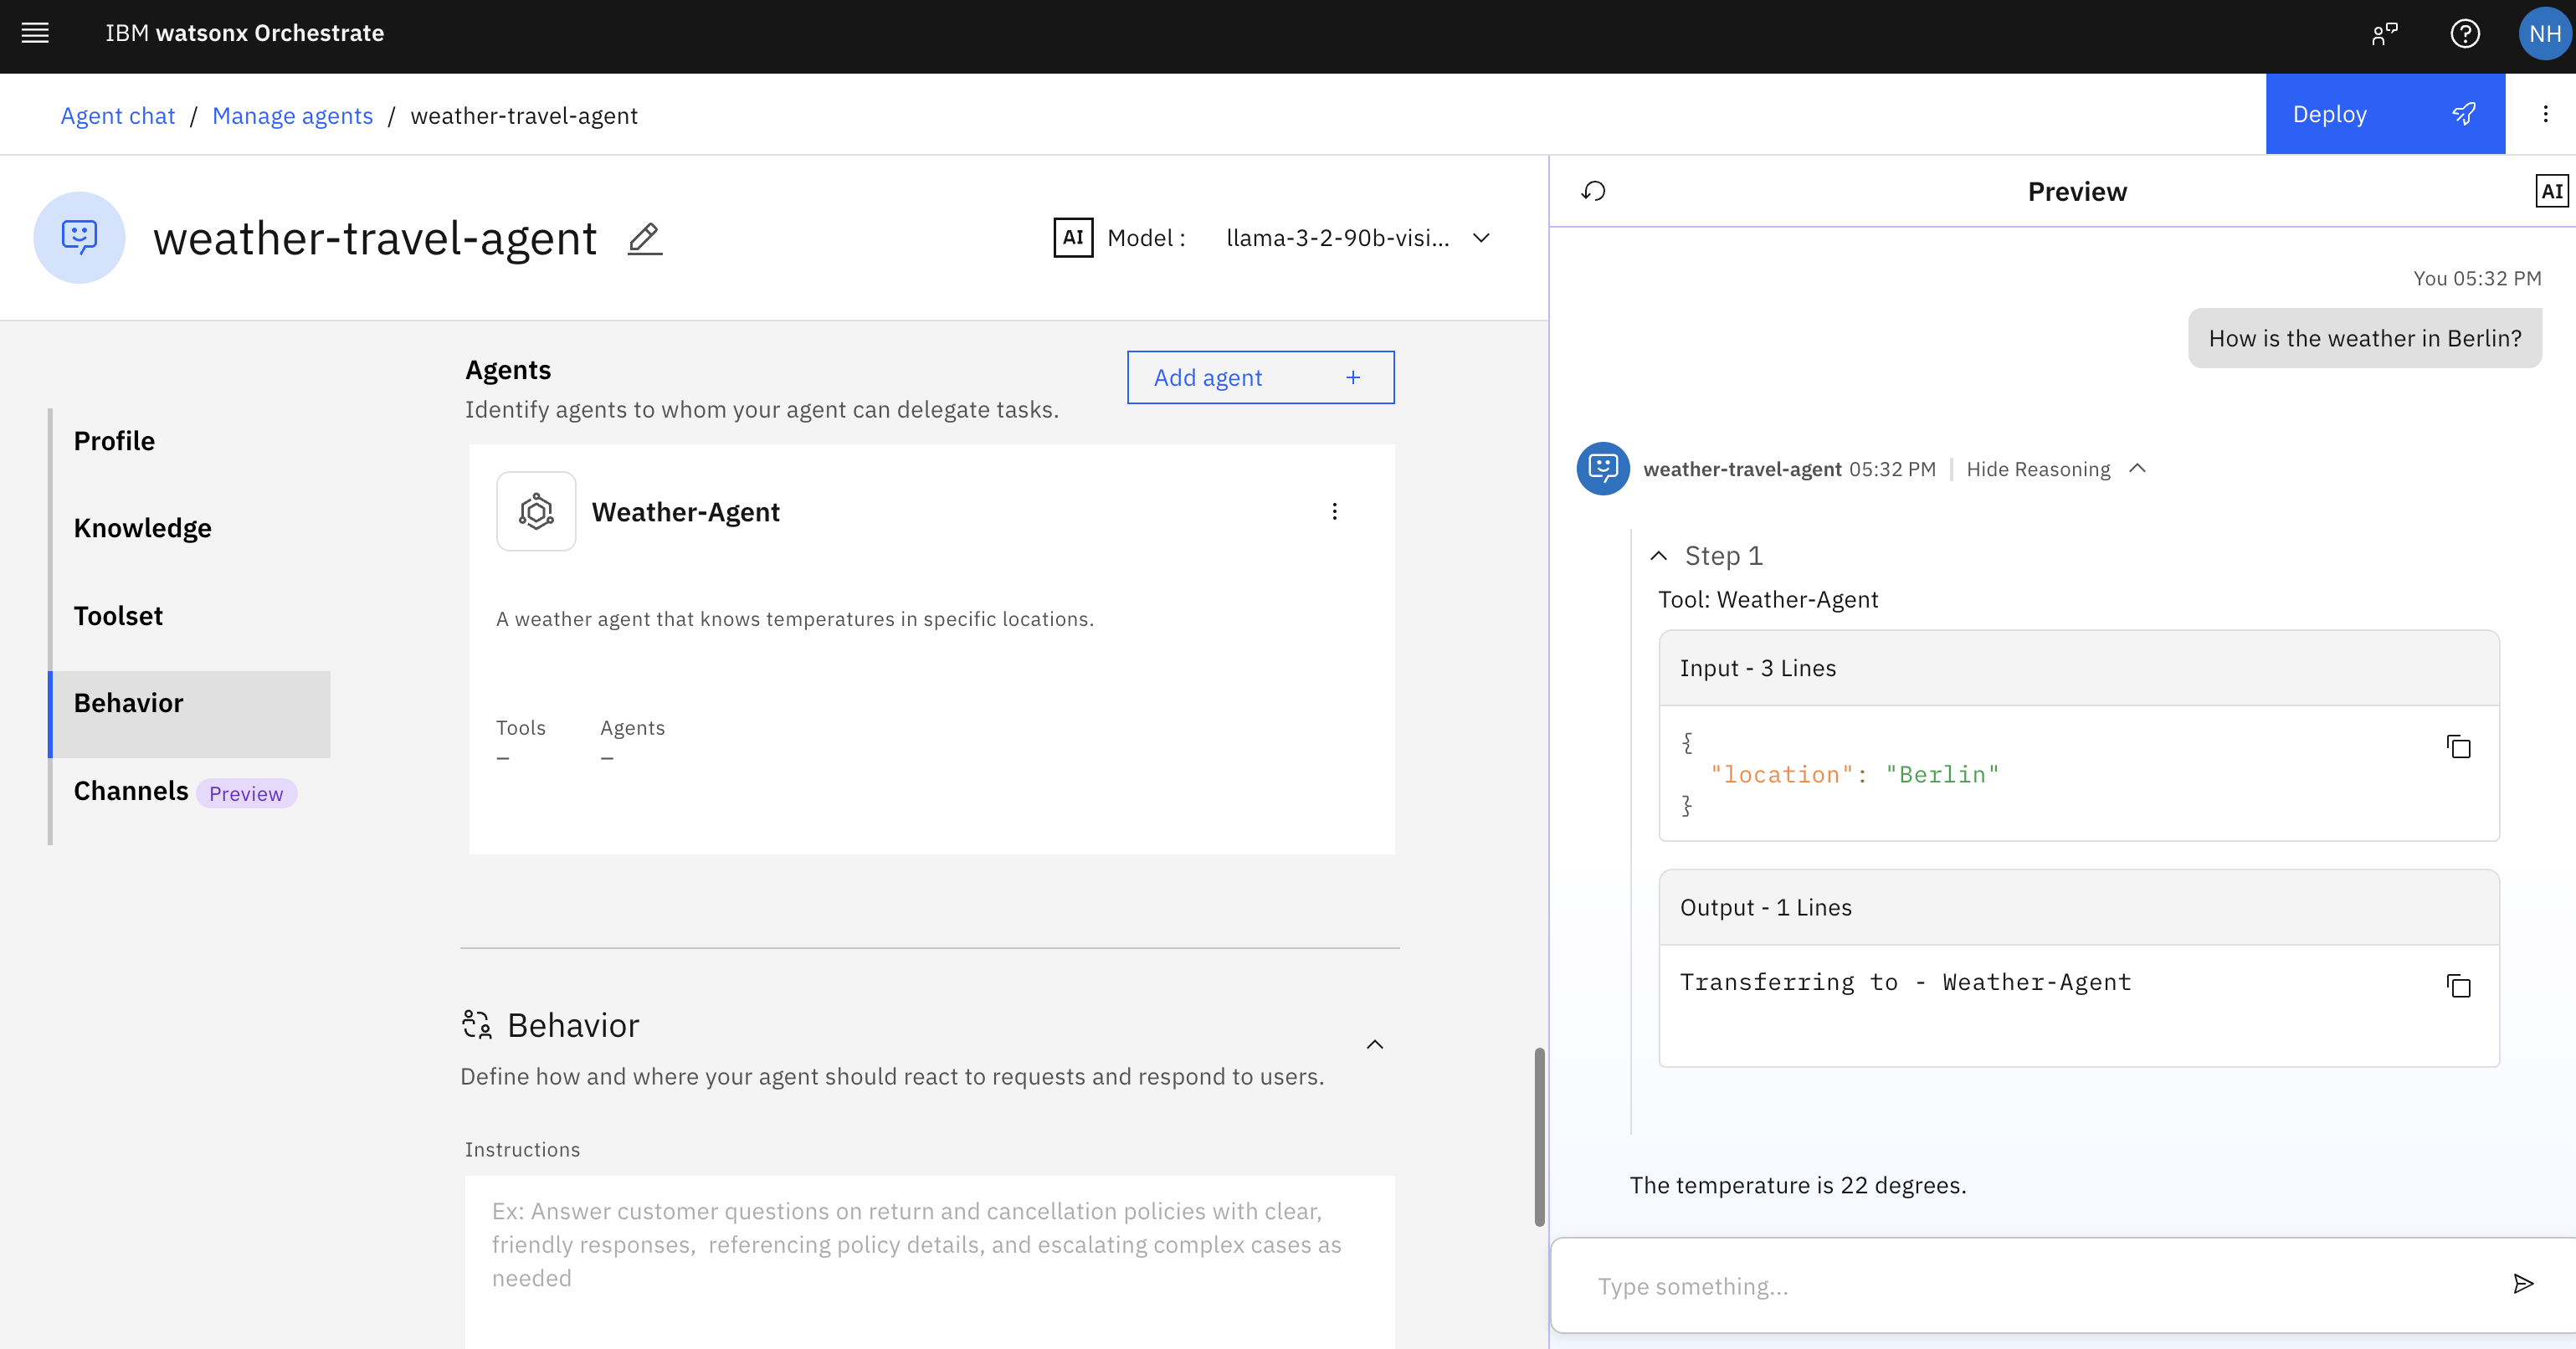Viewport: 2576px width, 1349px height.
Task: Click the IBM watsonx Orchestrate title
Action: tap(244, 33)
